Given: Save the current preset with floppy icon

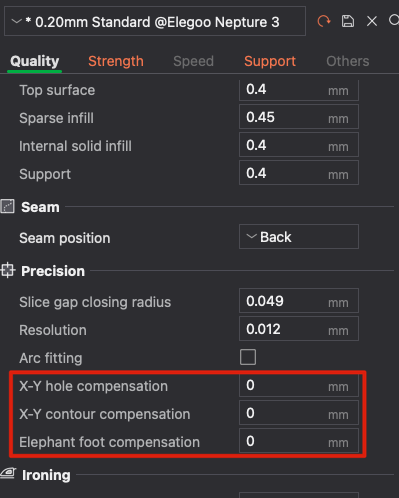Looking at the screenshot, I should pyautogui.click(x=348, y=21).
